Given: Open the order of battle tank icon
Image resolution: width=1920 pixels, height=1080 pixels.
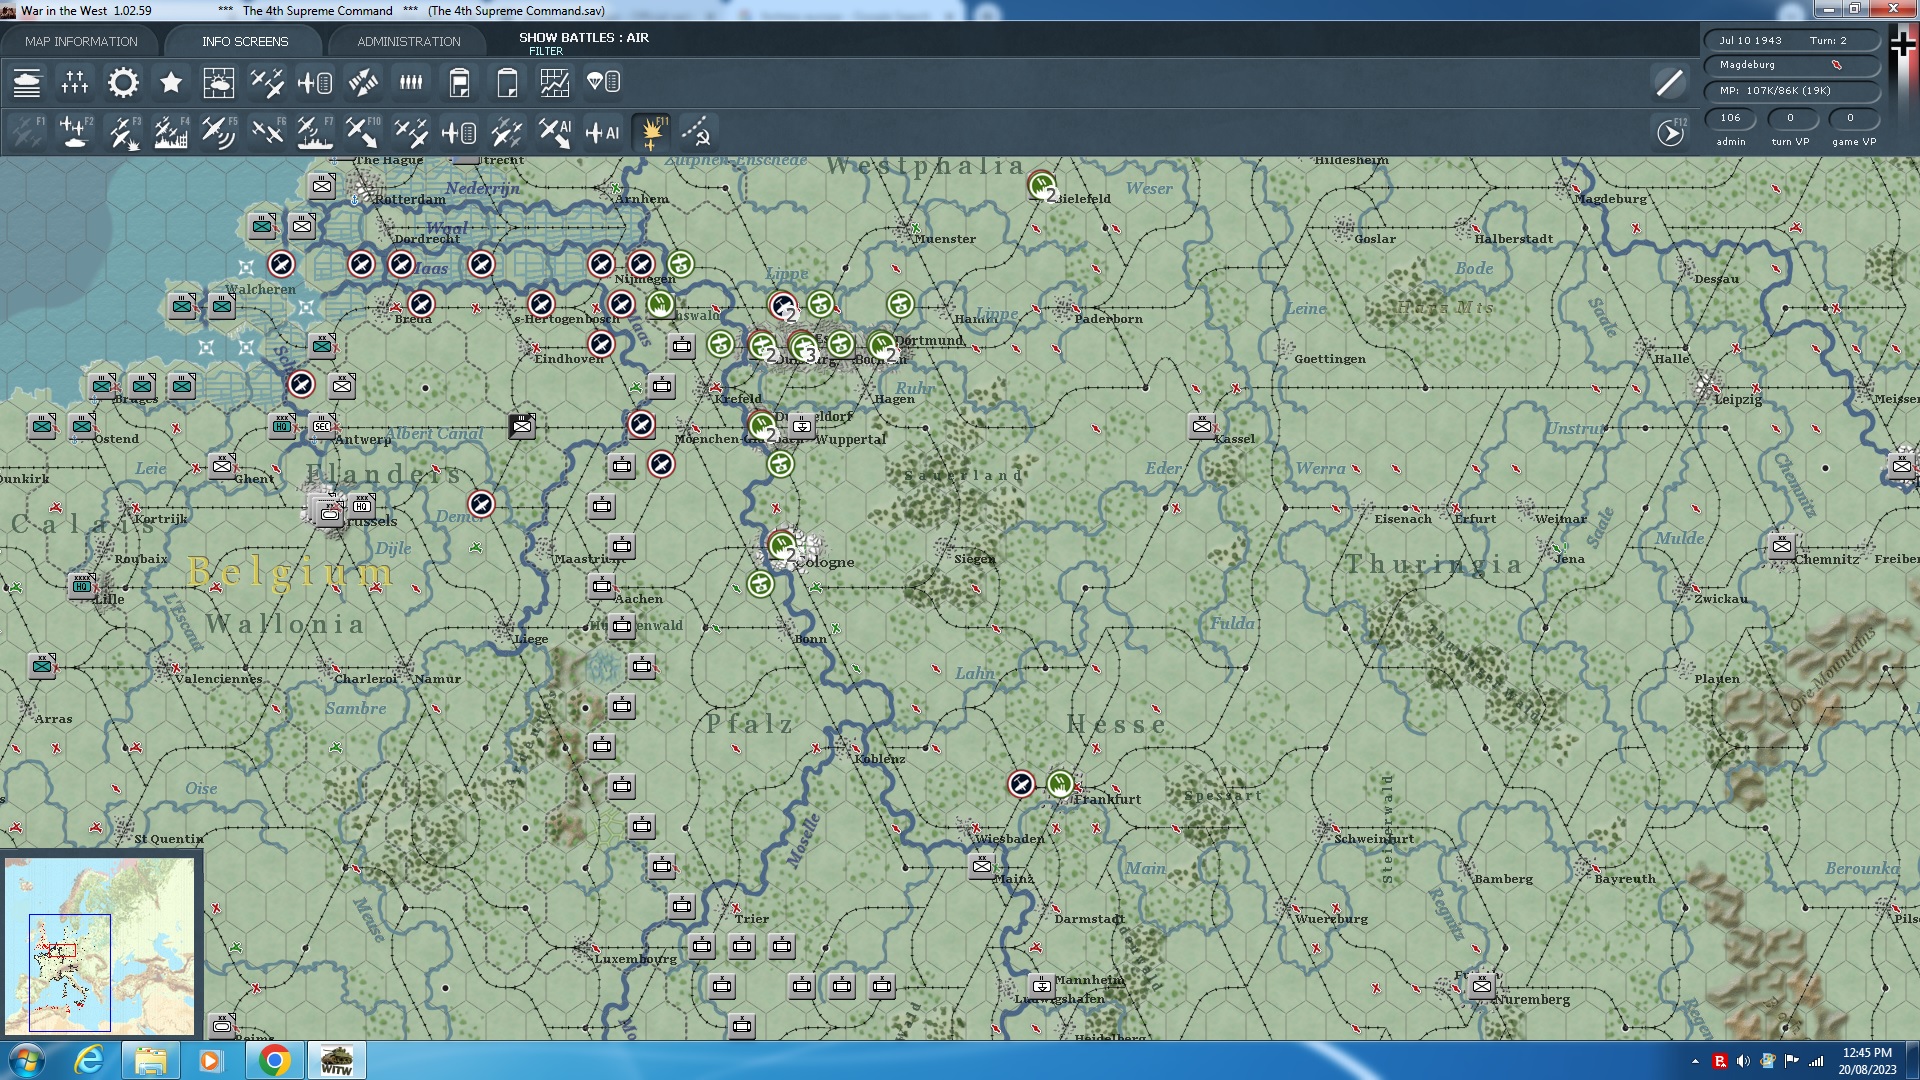Looking at the screenshot, I should (27, 82).
